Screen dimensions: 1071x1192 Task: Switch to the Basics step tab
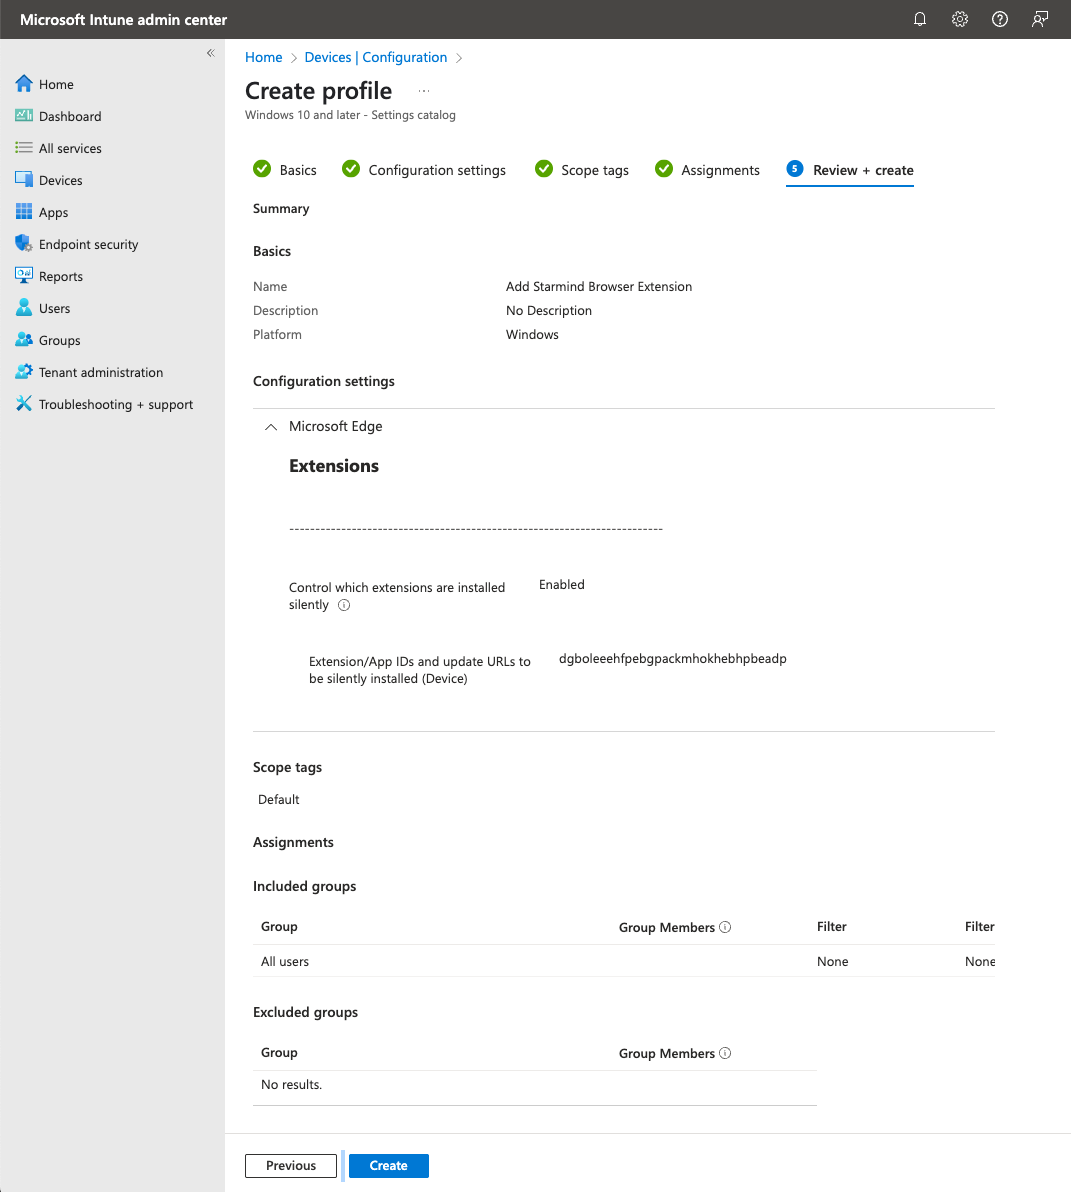(x=285, y=170)
